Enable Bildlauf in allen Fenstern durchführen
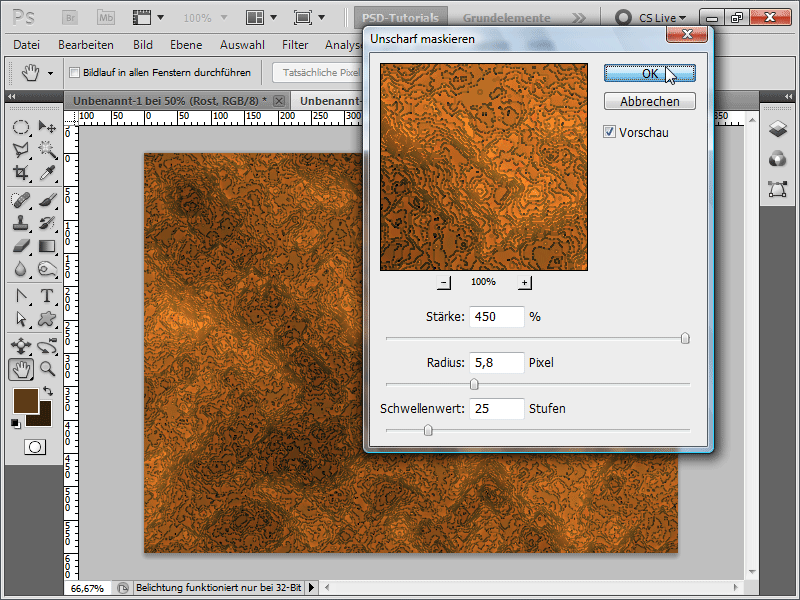 point(74,72)
